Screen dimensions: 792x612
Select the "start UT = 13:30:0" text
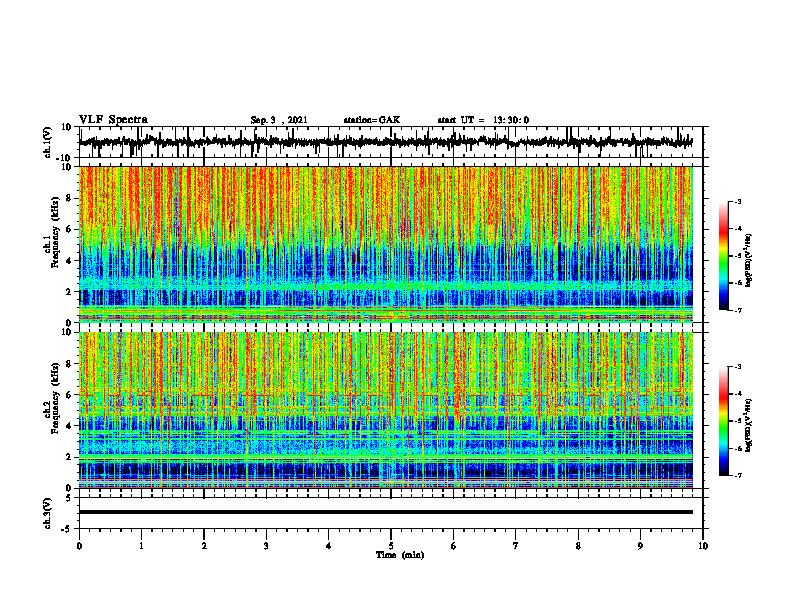point(483,120)
